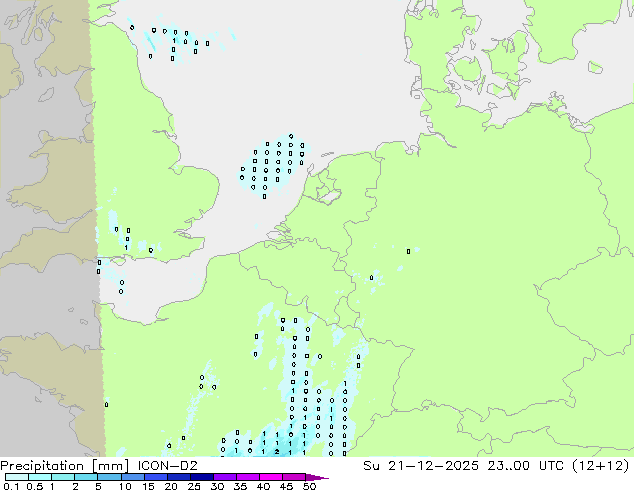The width and height of the screenshot is (634, 490).
Task: Click the '23..00 UTC' time label
Action: click(527, 466)
